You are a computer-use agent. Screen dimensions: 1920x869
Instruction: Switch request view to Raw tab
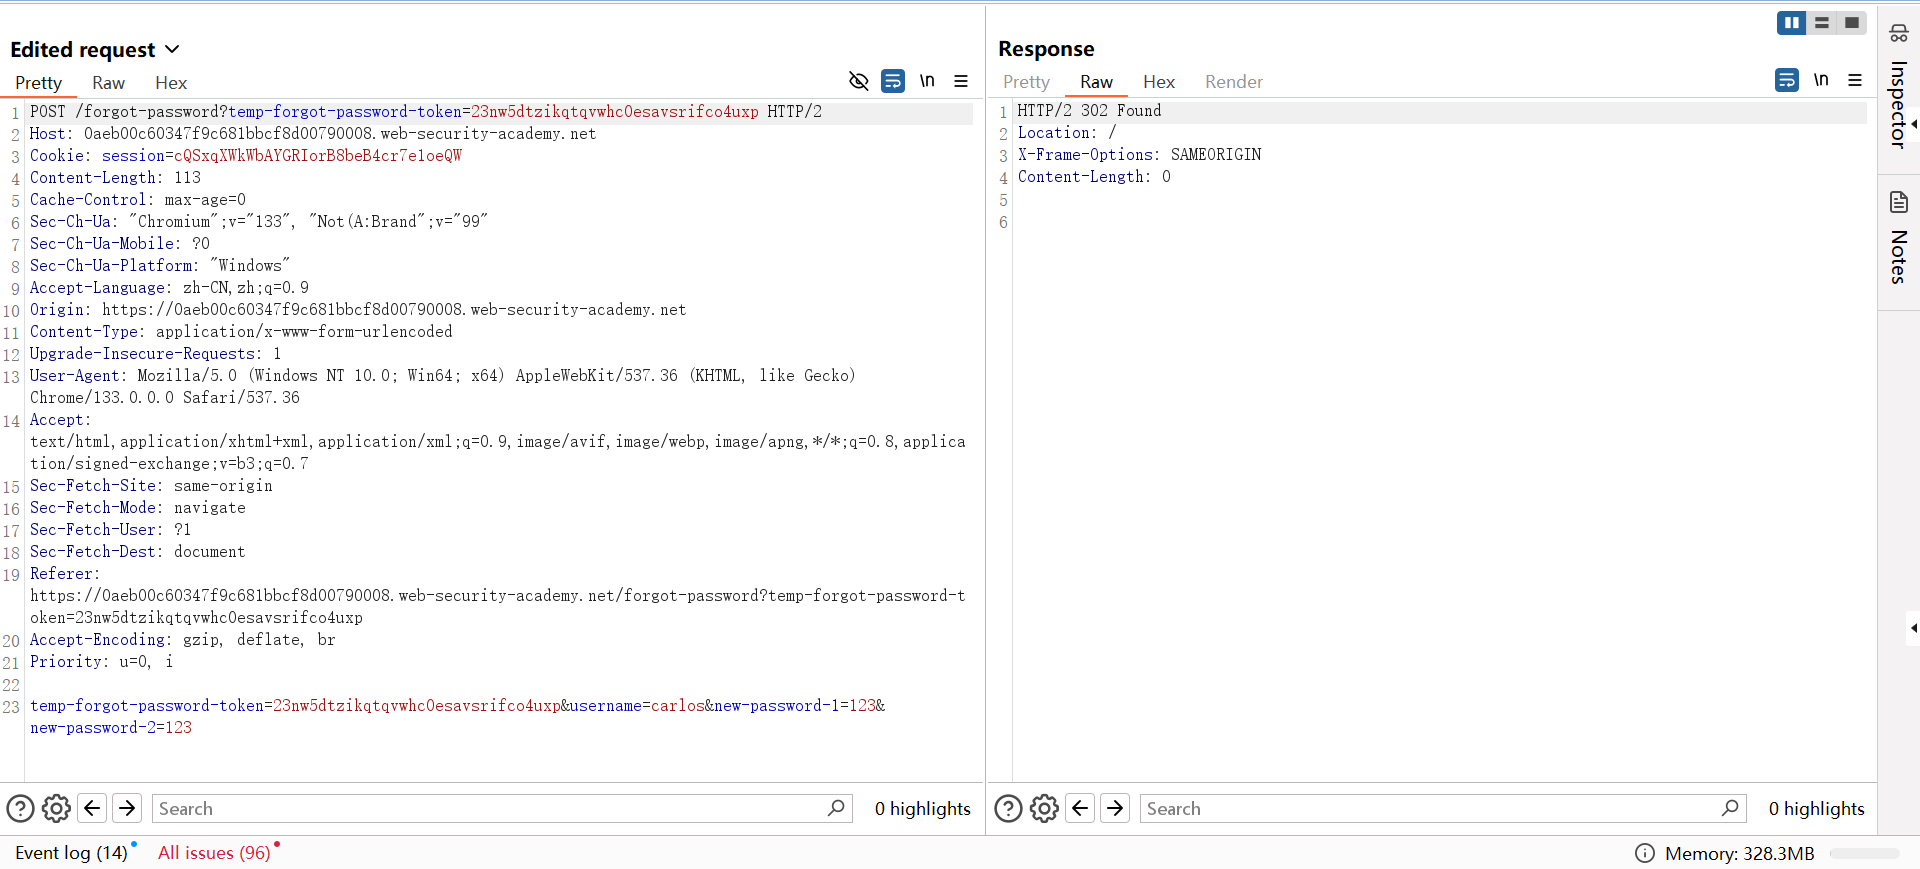[x=108, y=83]
